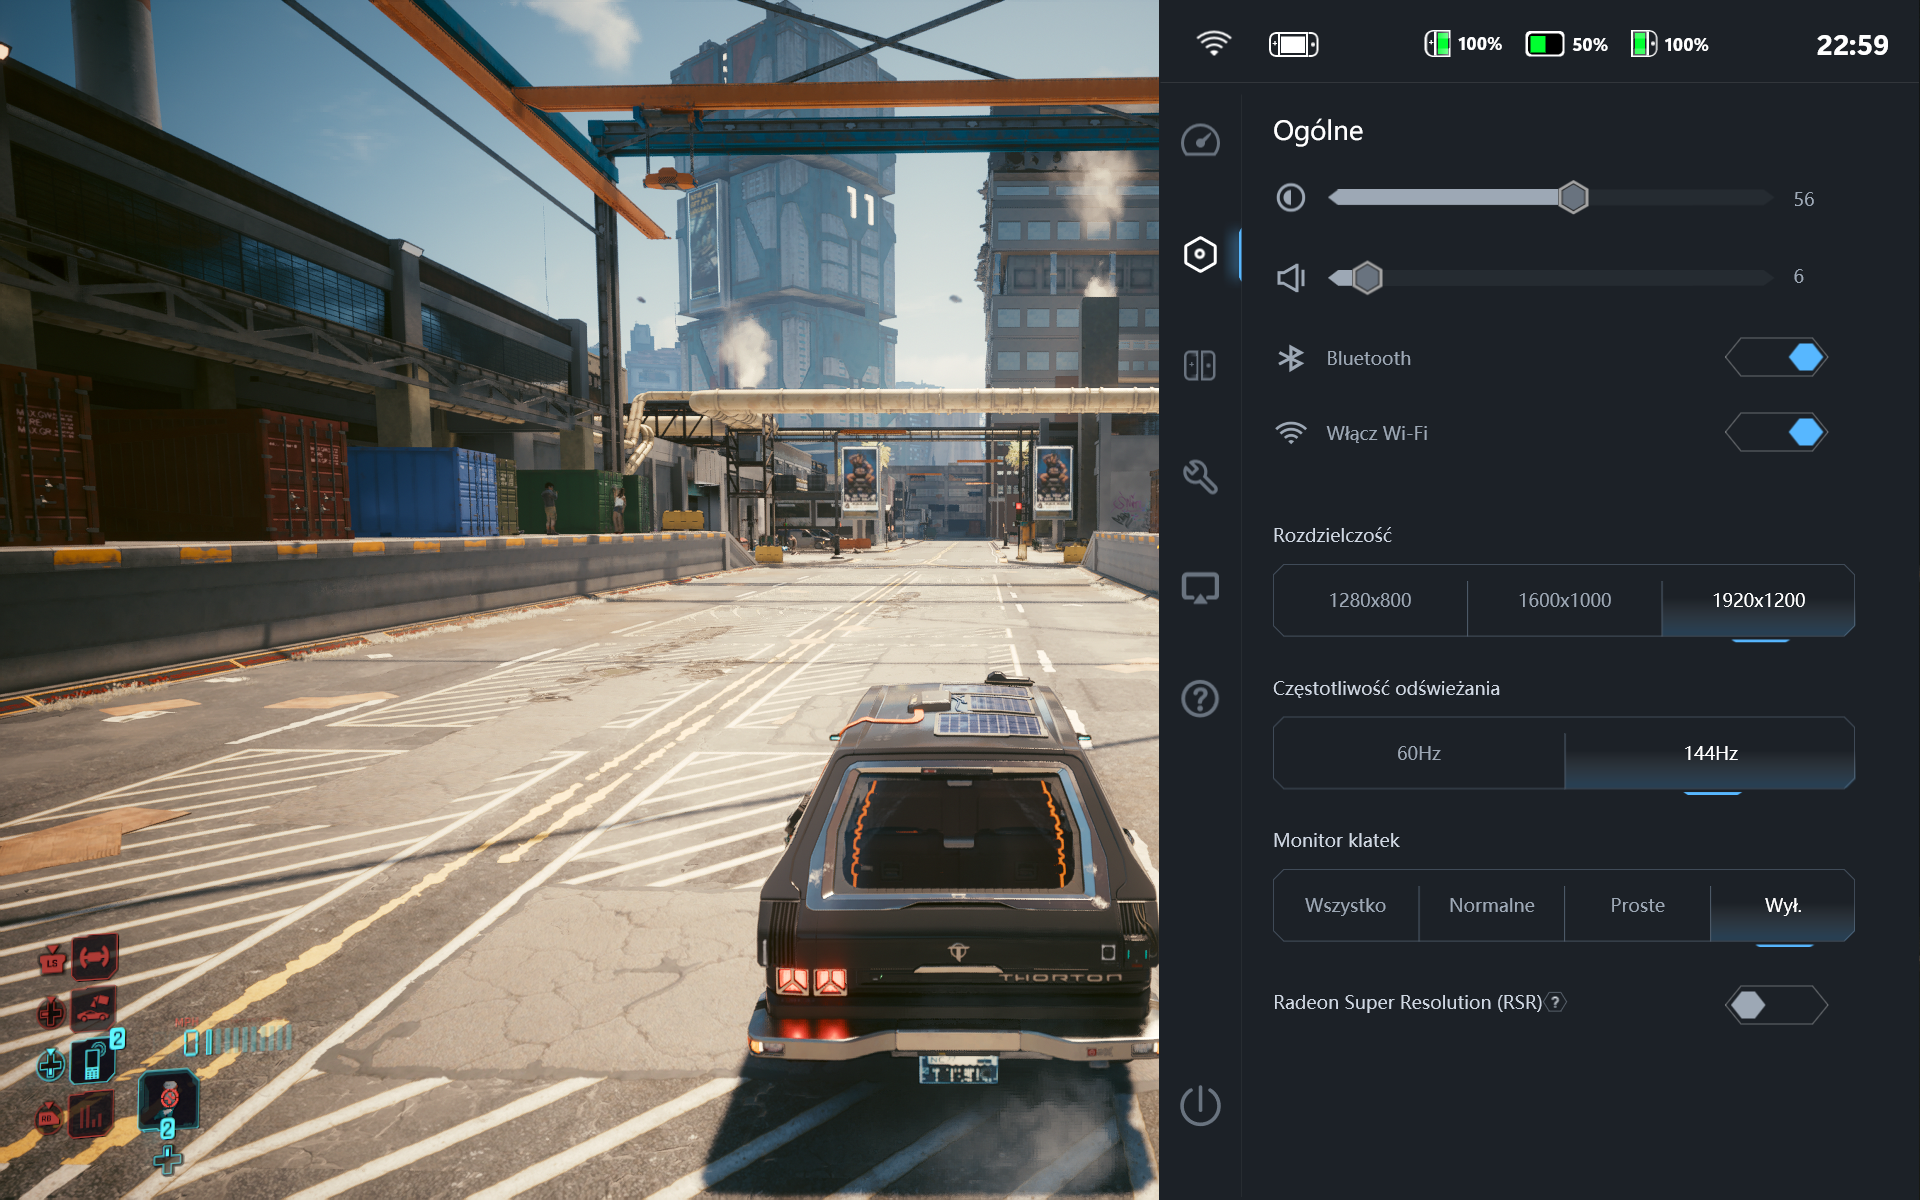The width and height of the screenshot is (1920, 1200).
Task: Click the vehicle call icon in game HUD
Action: [x=93, y=1010]
